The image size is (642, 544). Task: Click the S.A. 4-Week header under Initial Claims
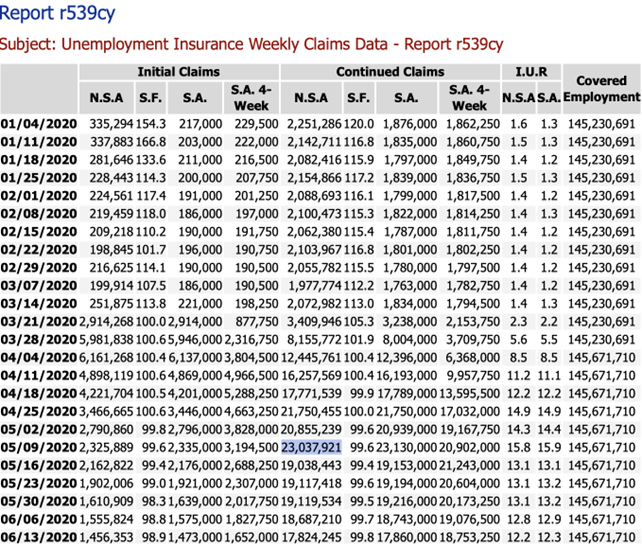click(x=251, y=98)
